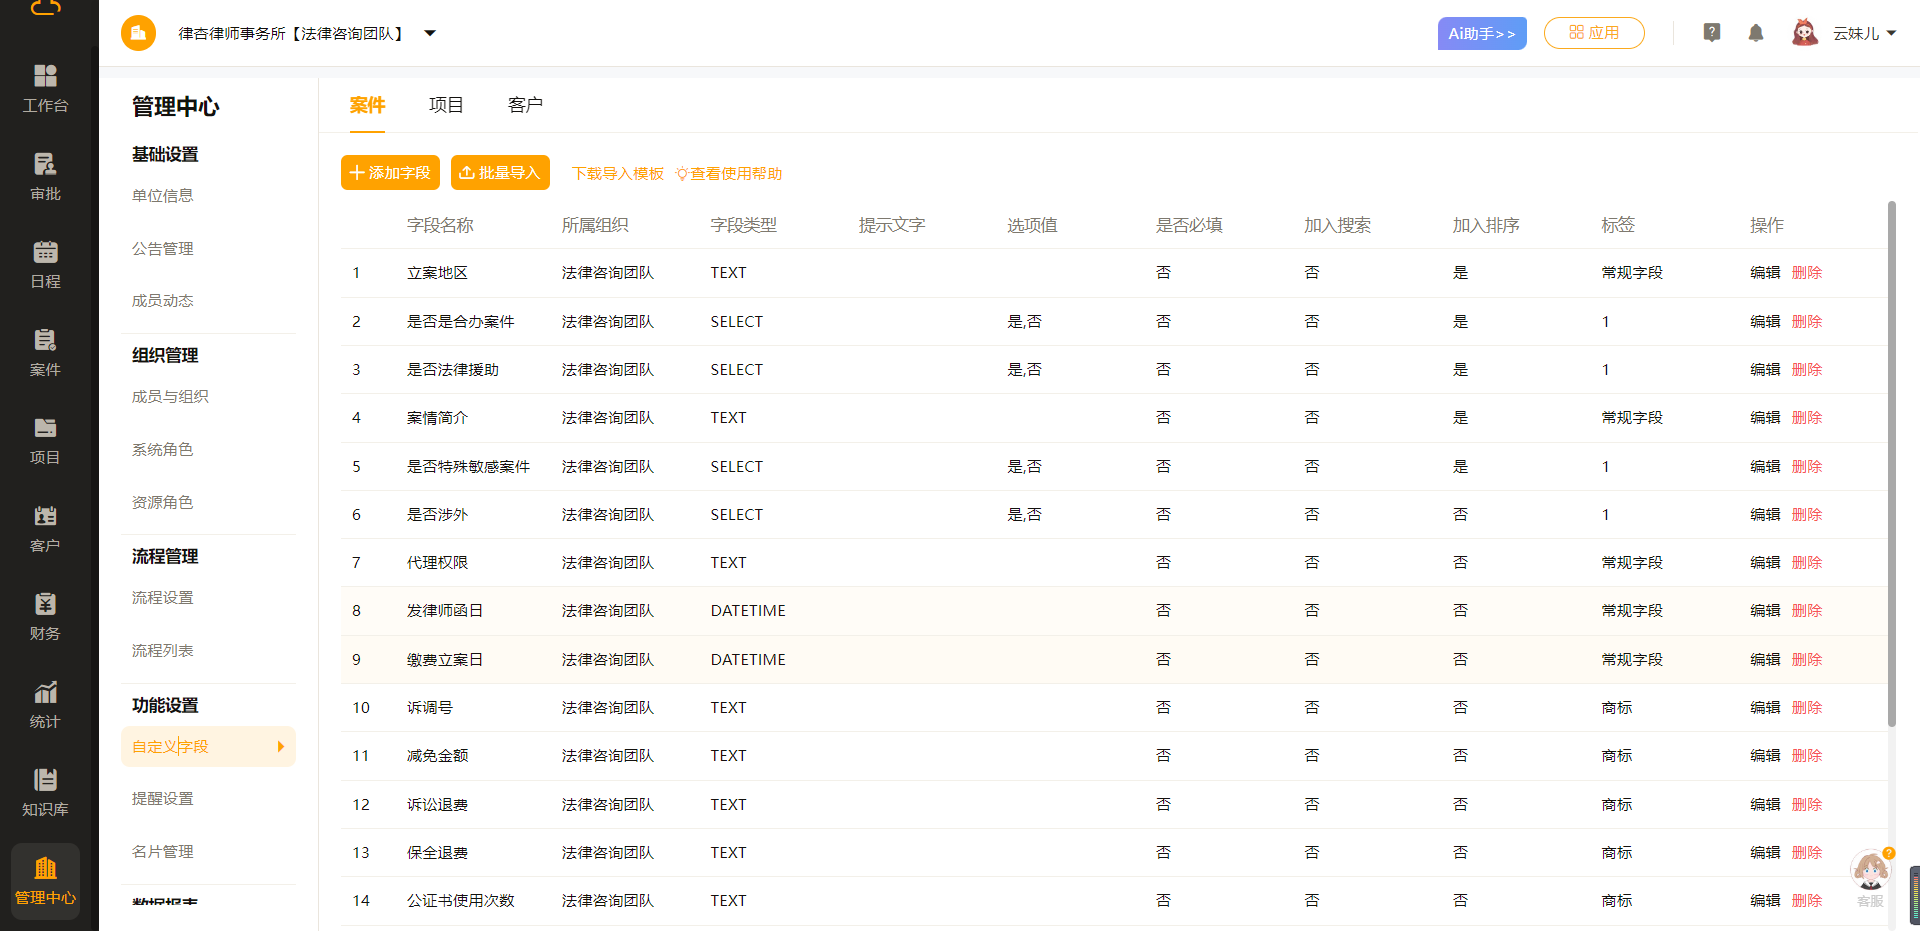Switch to the 项目 tab
Viewport: 1920px width, 931px height.
(x=446, y=105)
